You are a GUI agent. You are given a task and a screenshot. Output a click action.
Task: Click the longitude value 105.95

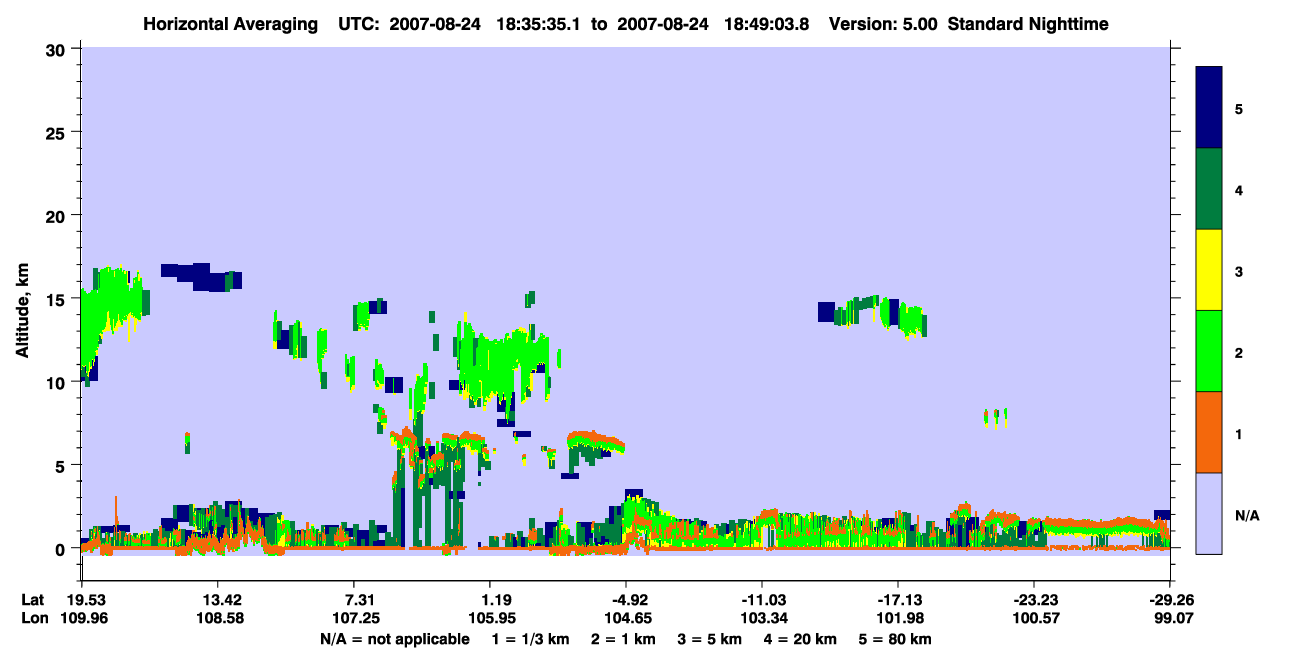click(x=490, y=619)
